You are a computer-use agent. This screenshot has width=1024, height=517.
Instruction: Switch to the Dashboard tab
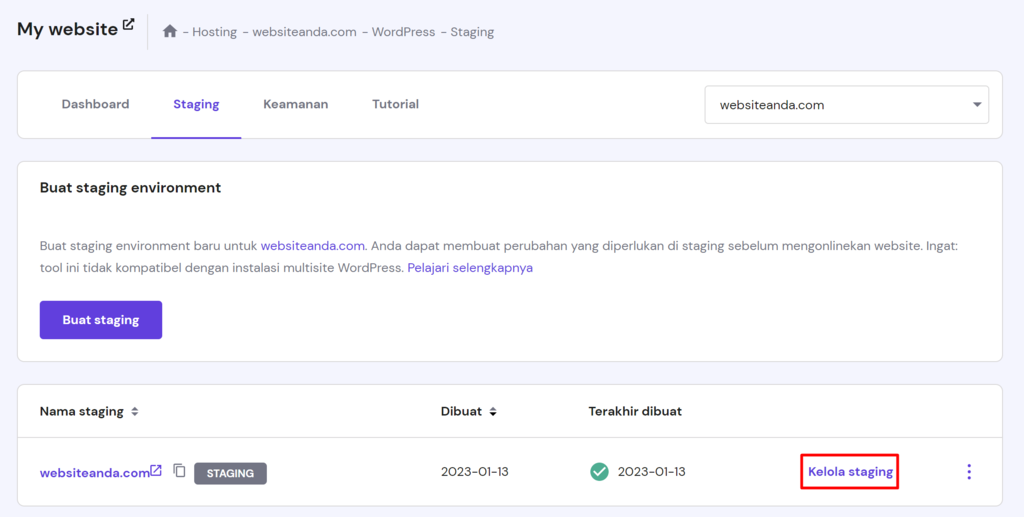pyautogui.click(x=95, y=104)
